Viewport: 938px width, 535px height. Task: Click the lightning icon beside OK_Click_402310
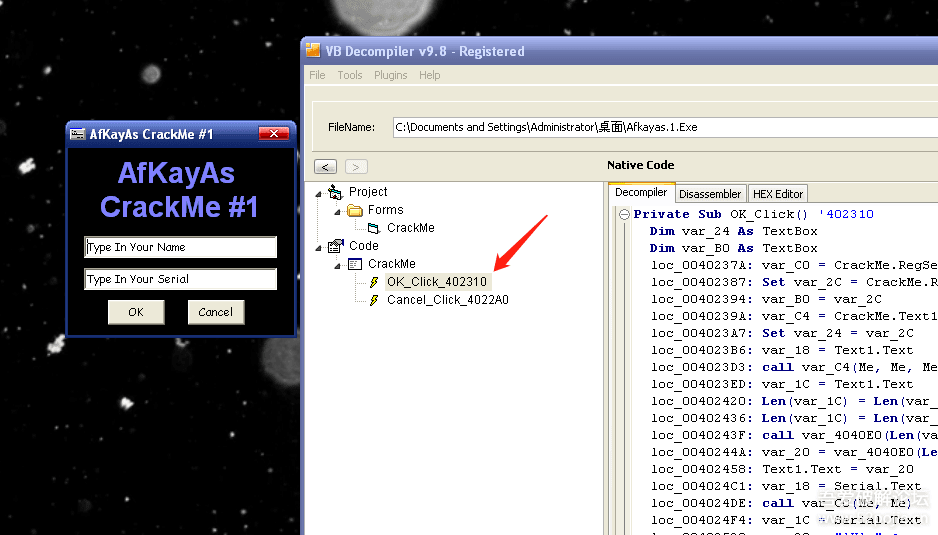pos(374,283)
